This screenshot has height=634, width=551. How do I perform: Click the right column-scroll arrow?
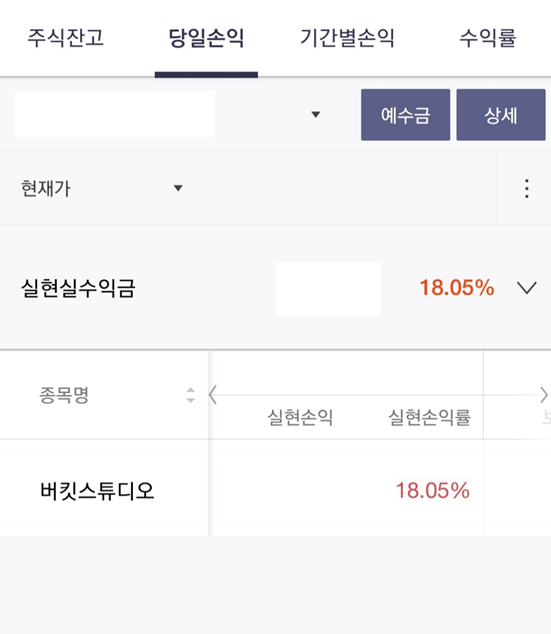click(544, 395)
